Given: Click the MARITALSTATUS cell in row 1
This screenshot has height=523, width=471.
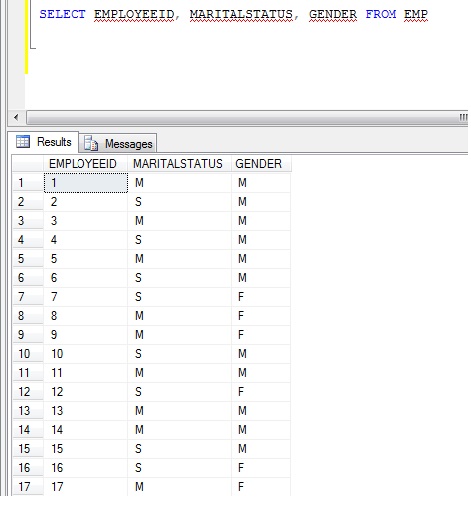Looking at the screenshot, I should click(179, 183).
